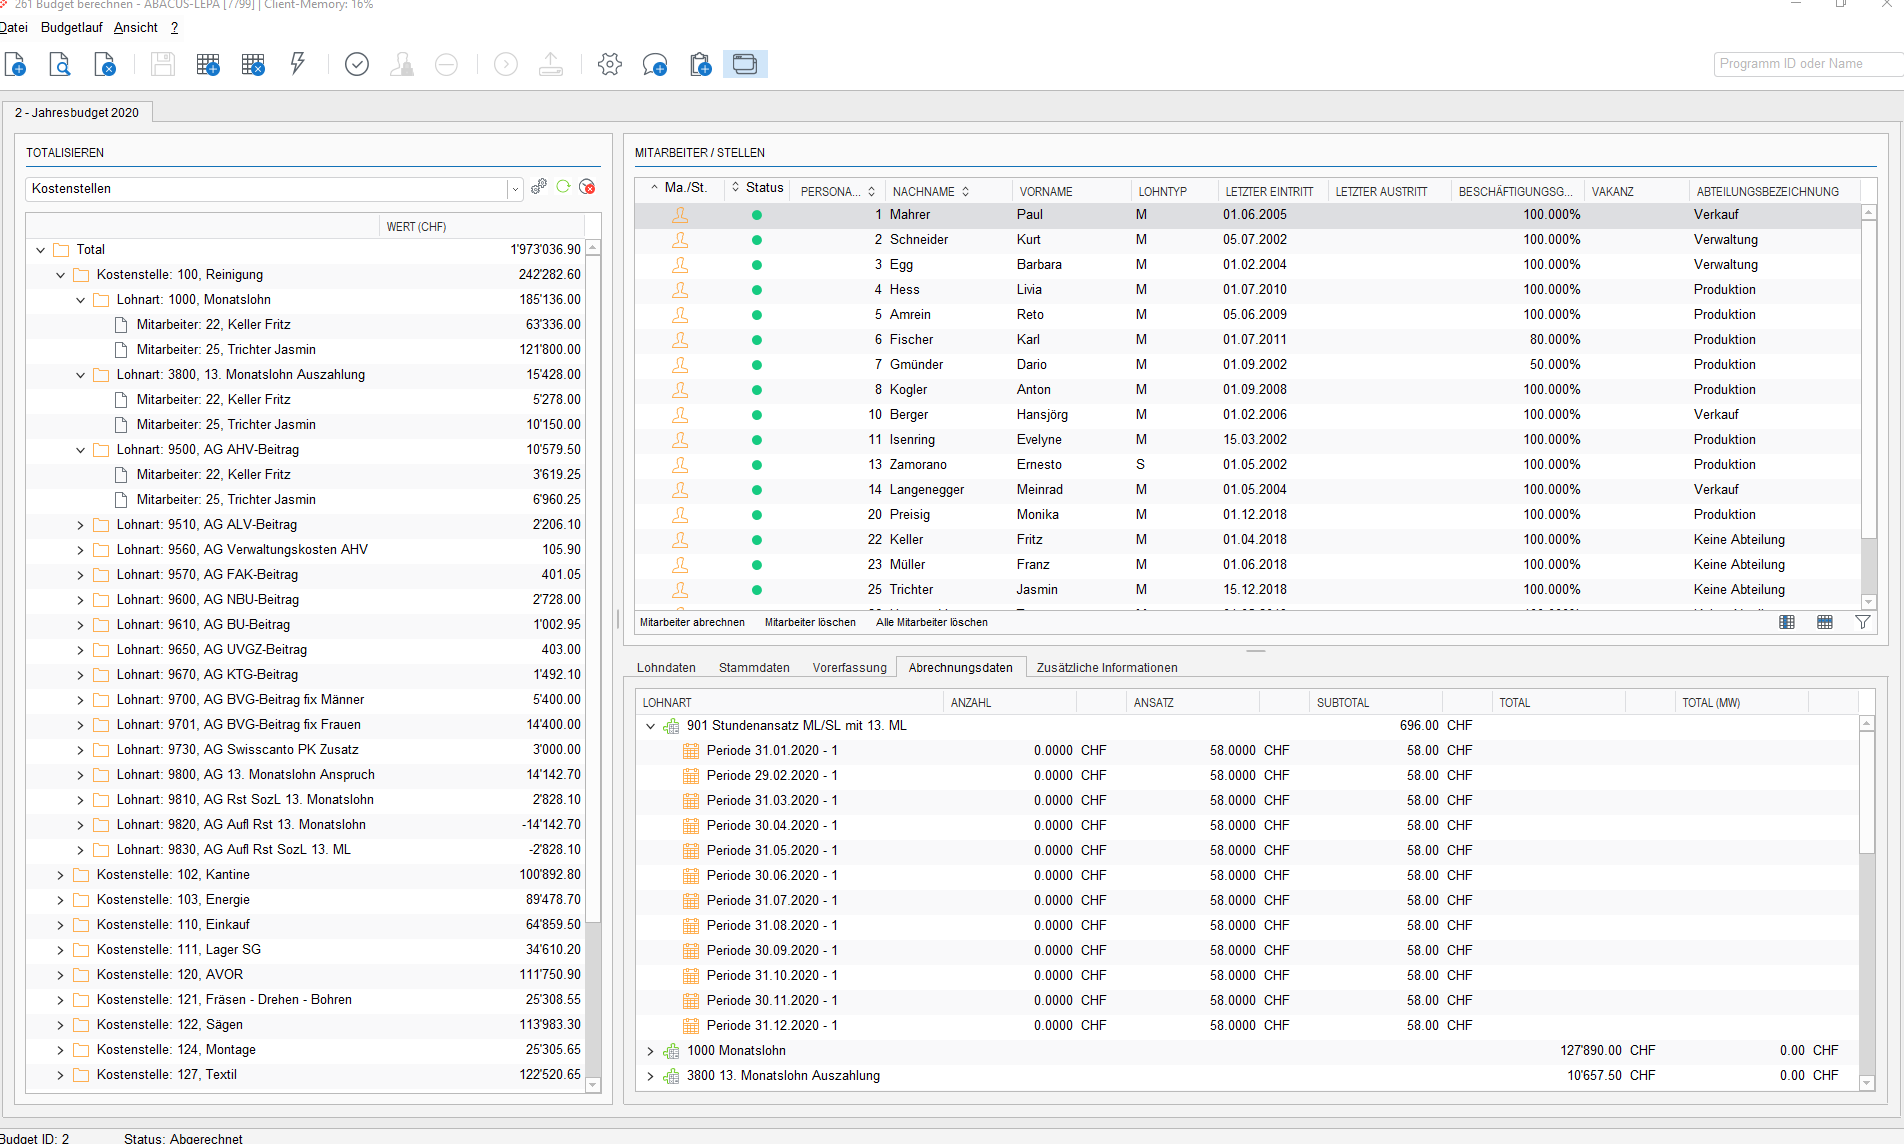
Task: Open the Ansicht menu
Action: tap(136, 28)
